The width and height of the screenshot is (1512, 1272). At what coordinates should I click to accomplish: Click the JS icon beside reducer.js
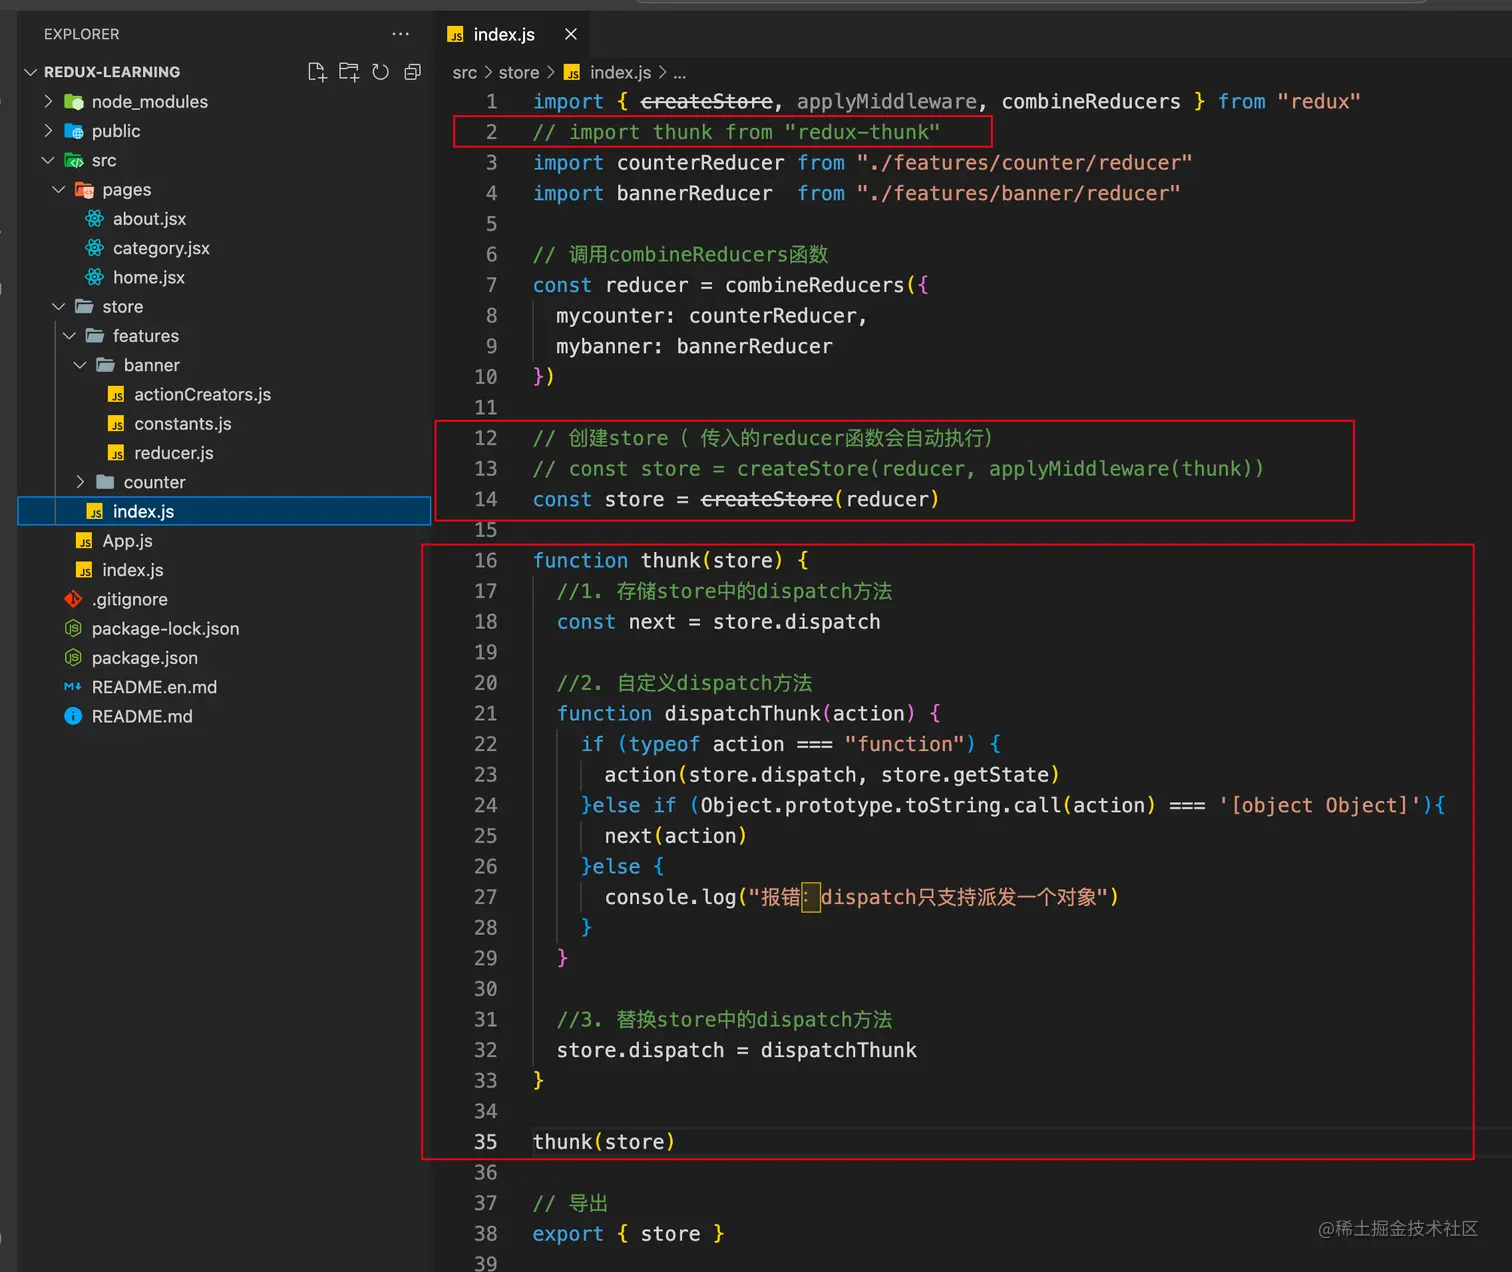pyautogui.click(x=116, y=453)
